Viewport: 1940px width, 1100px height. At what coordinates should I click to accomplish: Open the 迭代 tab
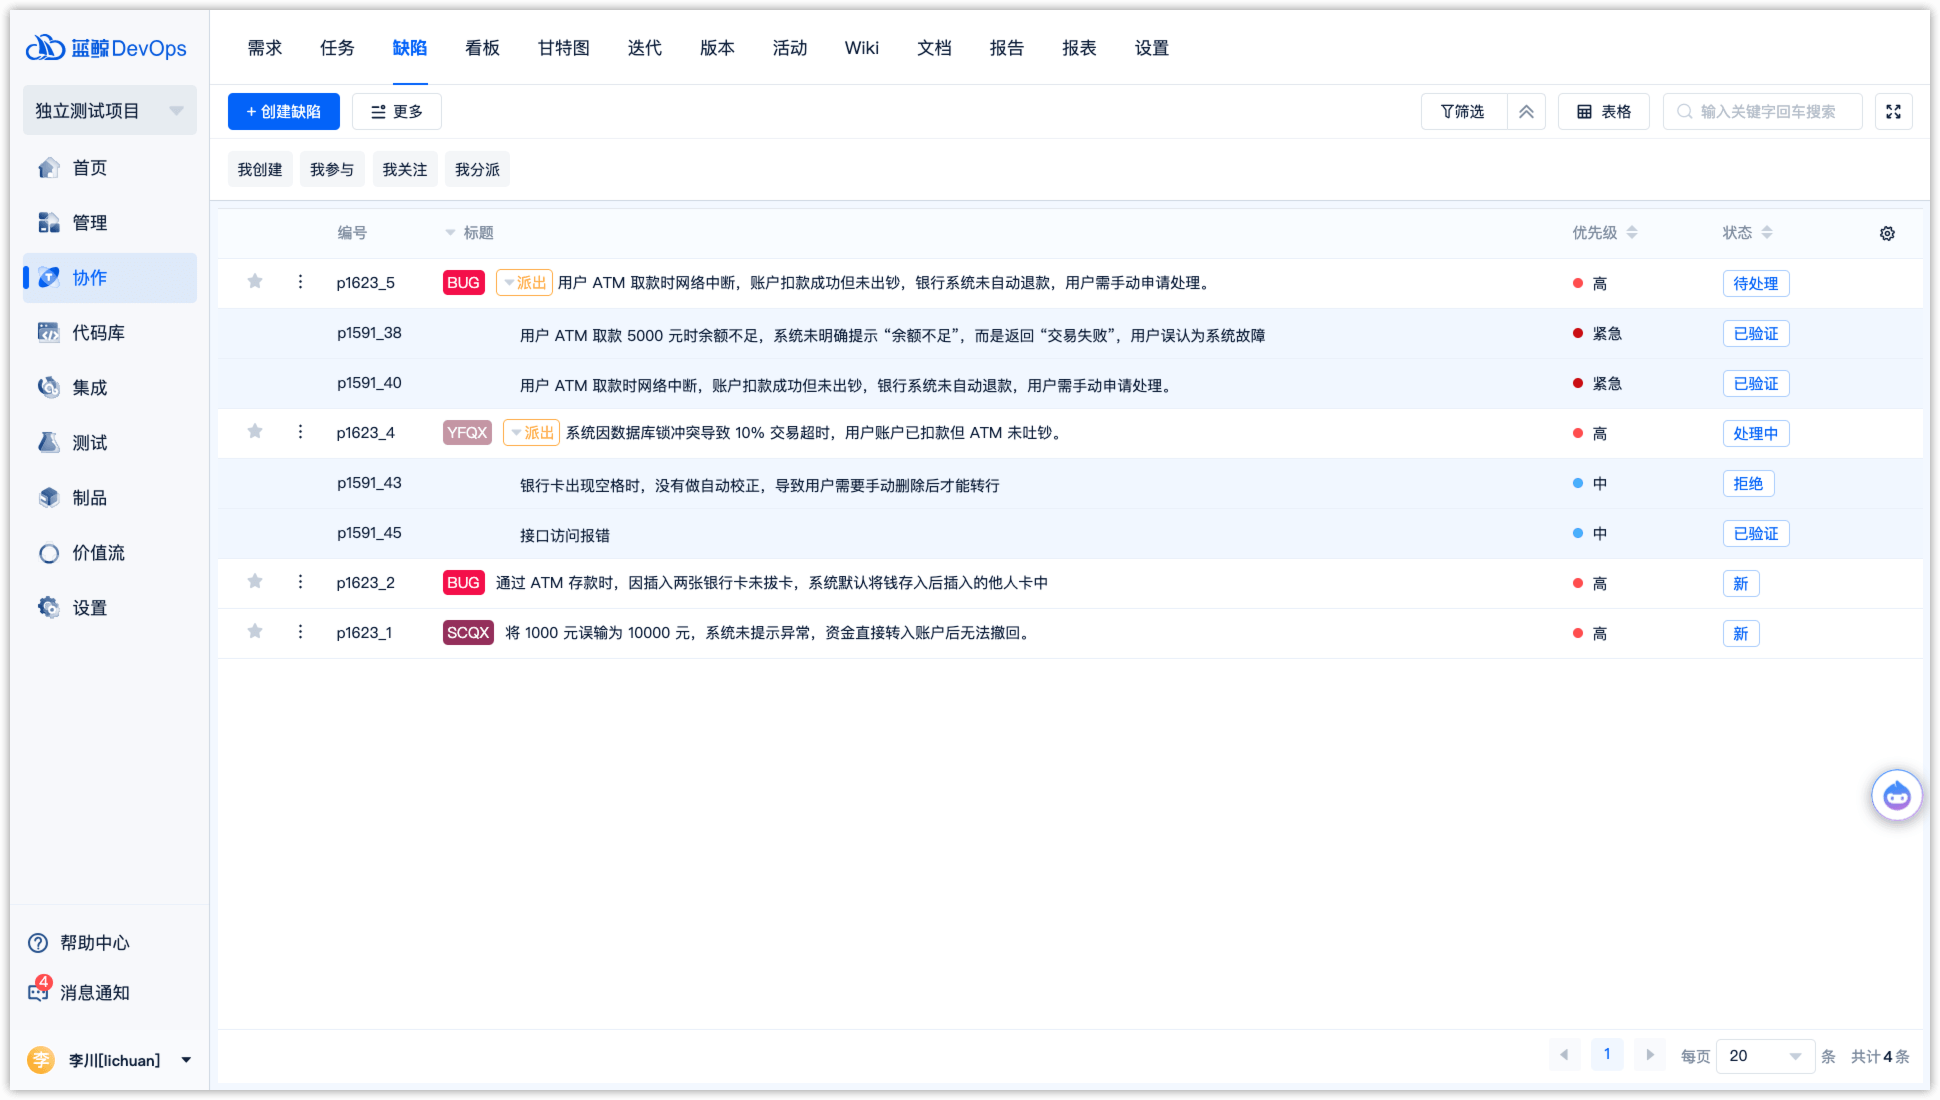644,48
